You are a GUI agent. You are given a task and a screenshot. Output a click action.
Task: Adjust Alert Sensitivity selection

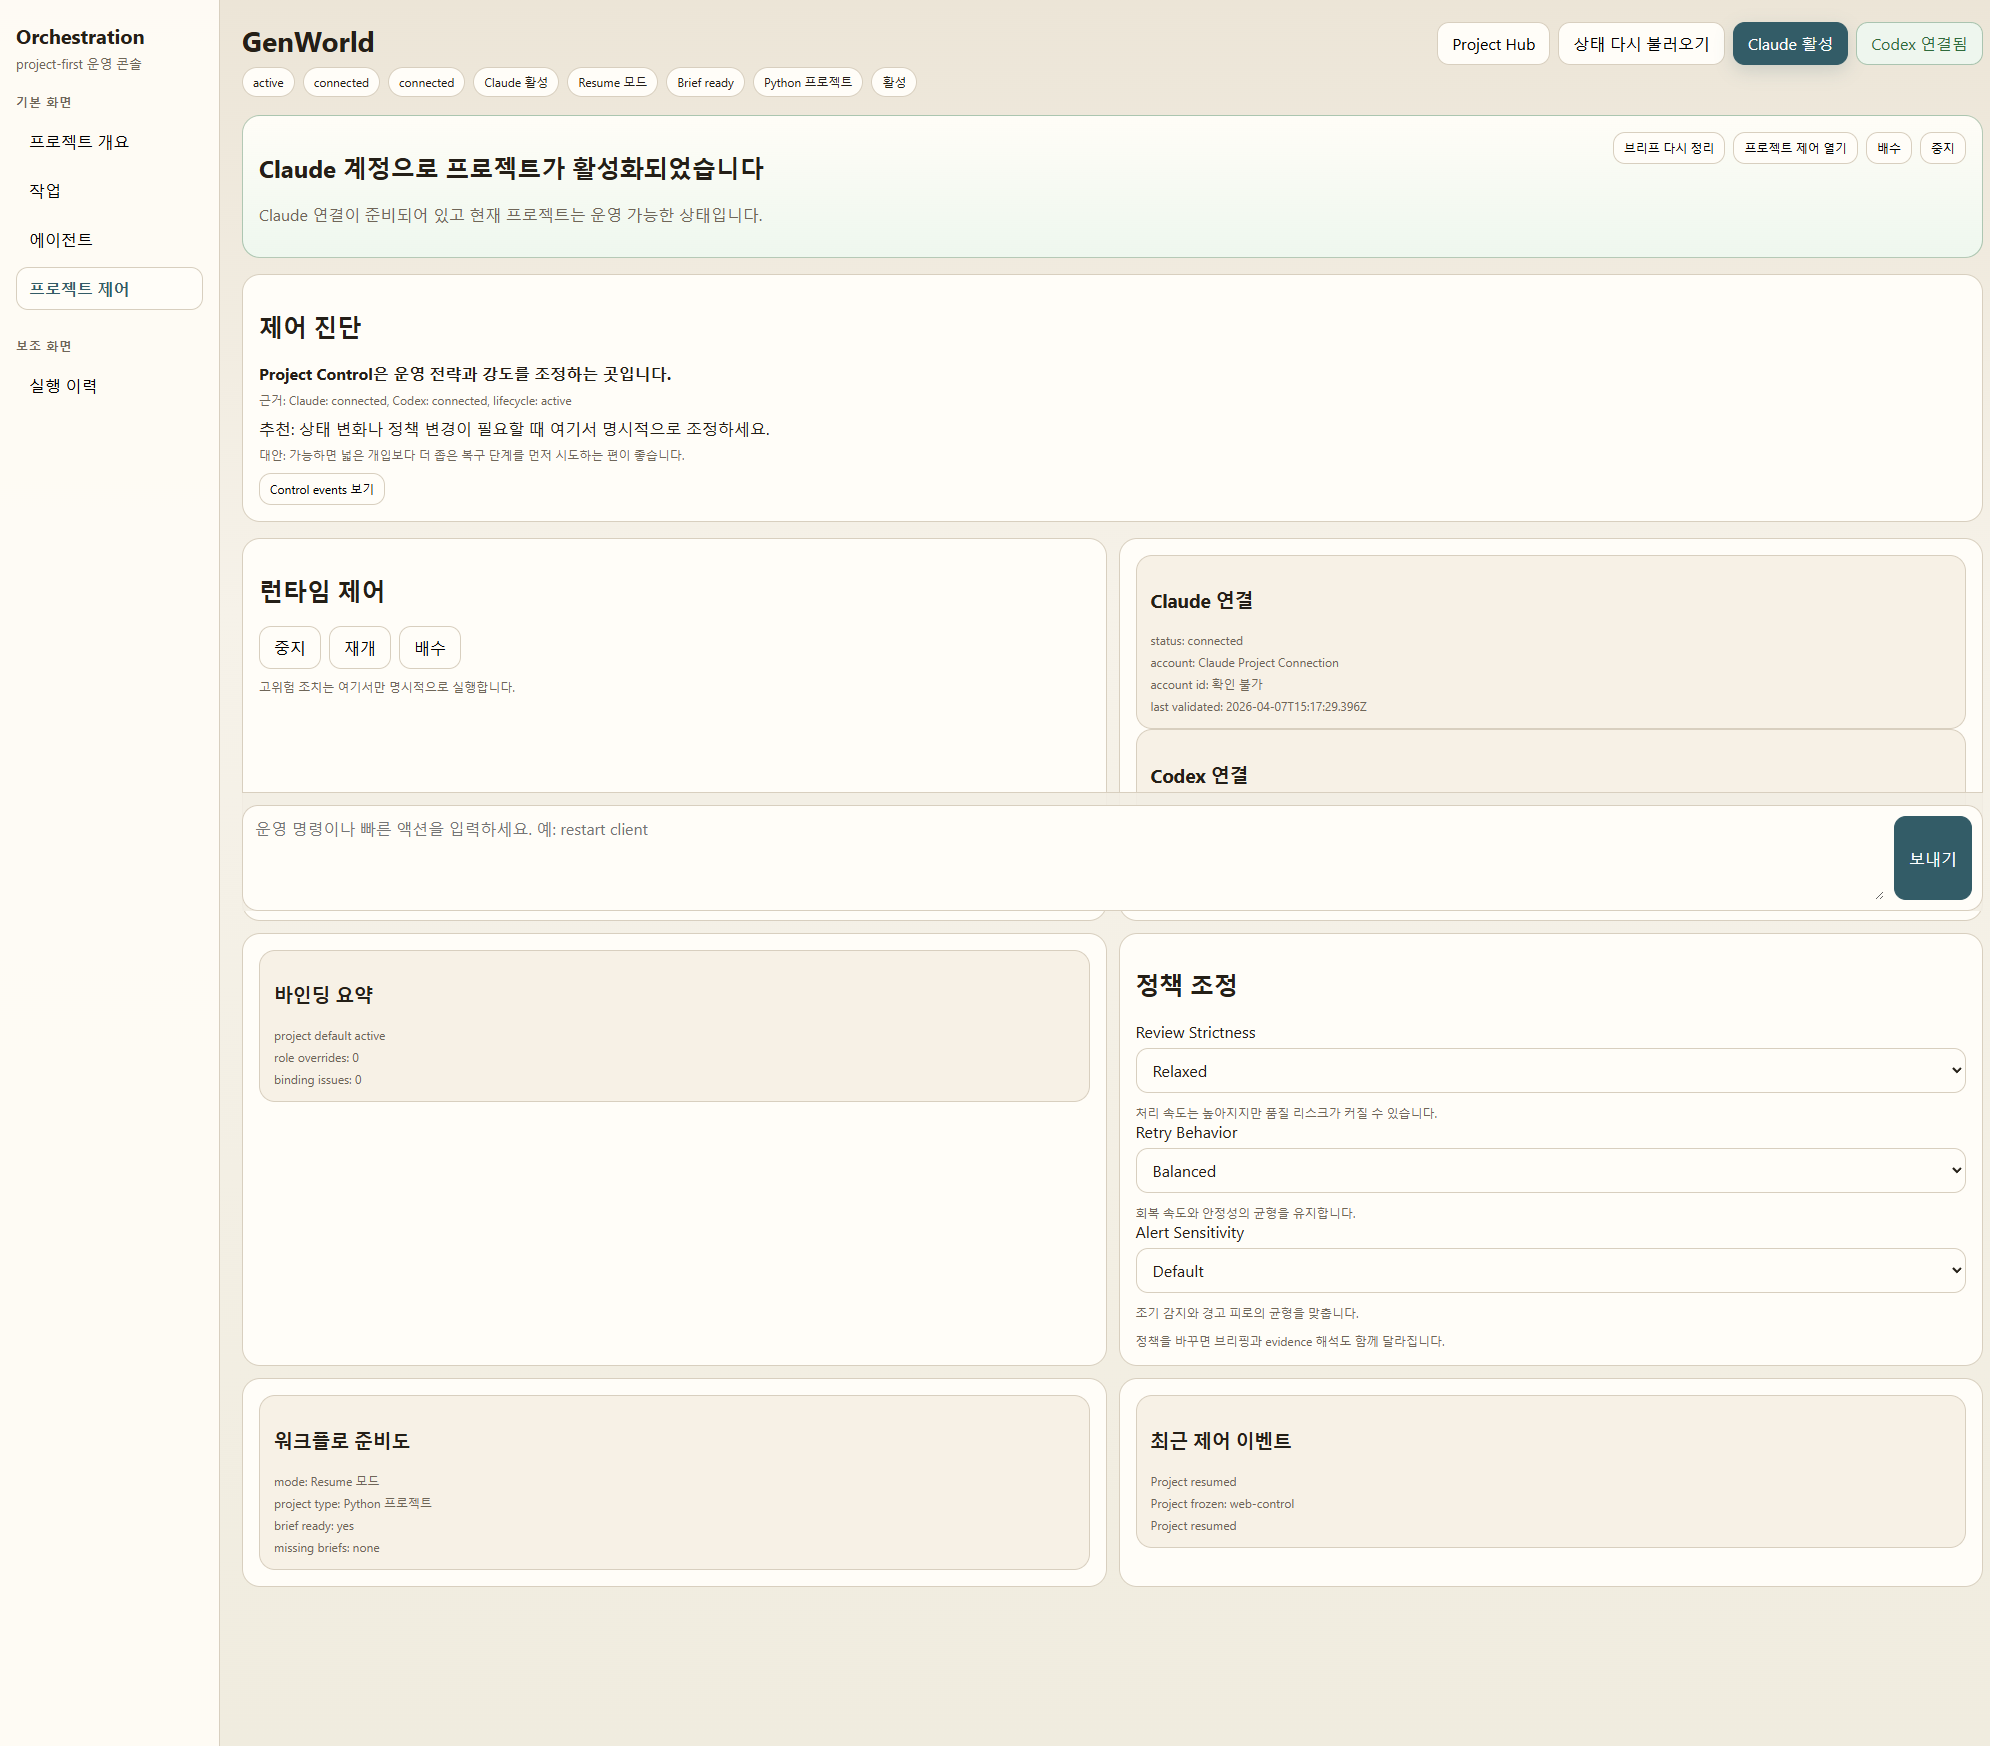(1549, 1270)
